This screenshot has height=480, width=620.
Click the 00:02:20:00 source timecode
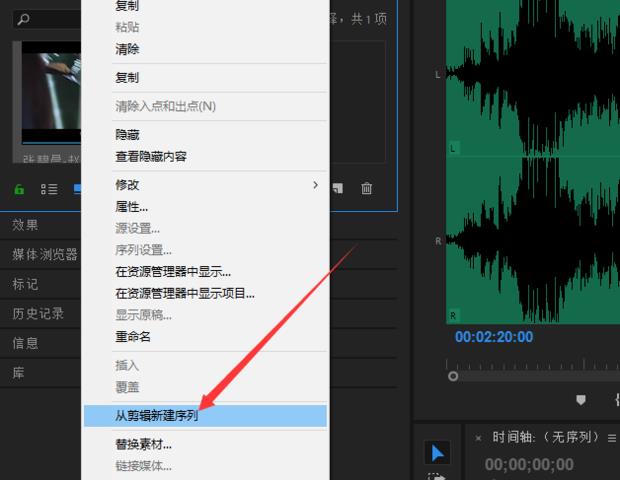click(494, 338)
